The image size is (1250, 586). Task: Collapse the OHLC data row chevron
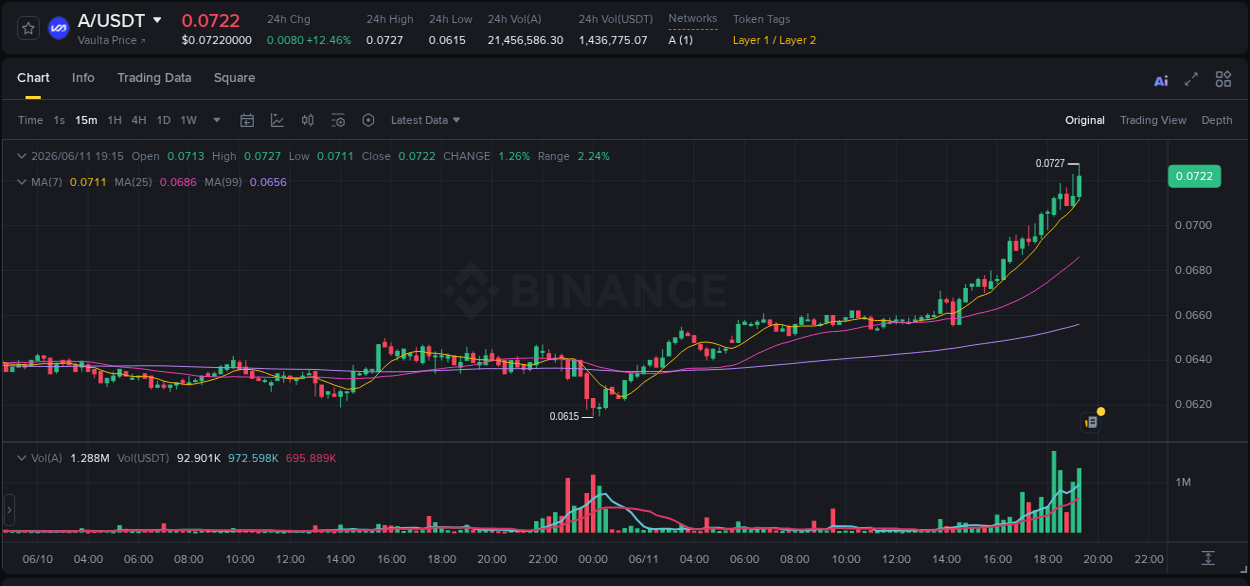(x=22, y=156)
